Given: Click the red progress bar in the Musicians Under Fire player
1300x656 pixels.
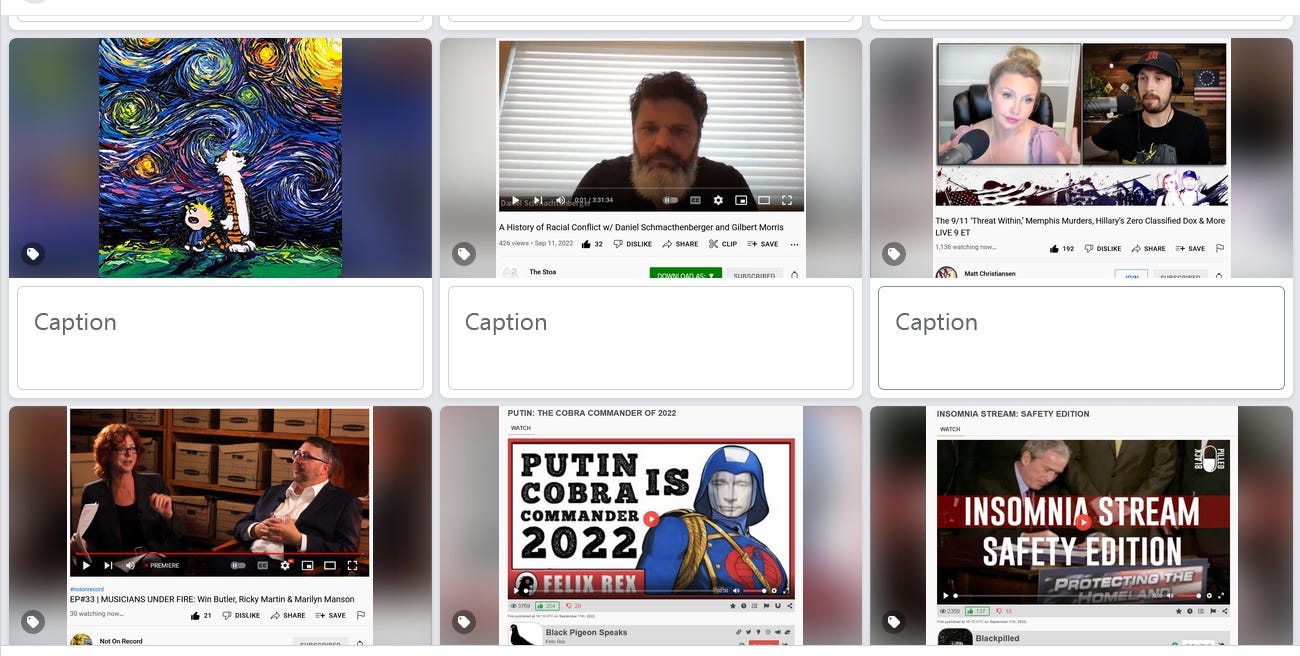Looking at the screenshot, I should point(219,553).
